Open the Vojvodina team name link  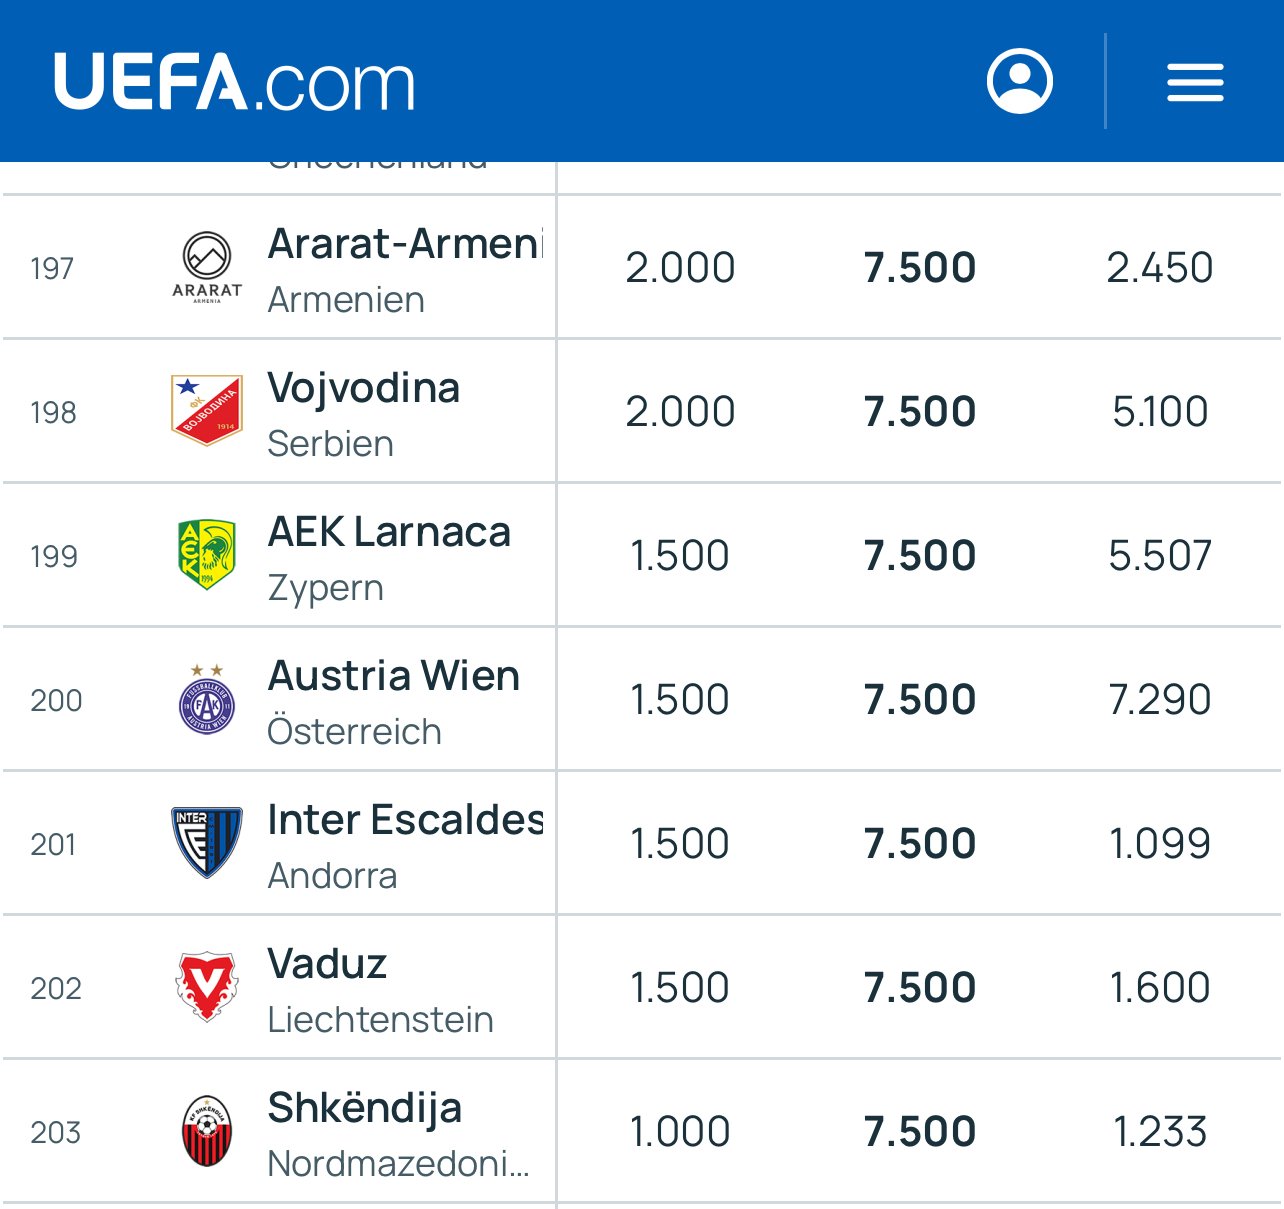pos(364,389)
